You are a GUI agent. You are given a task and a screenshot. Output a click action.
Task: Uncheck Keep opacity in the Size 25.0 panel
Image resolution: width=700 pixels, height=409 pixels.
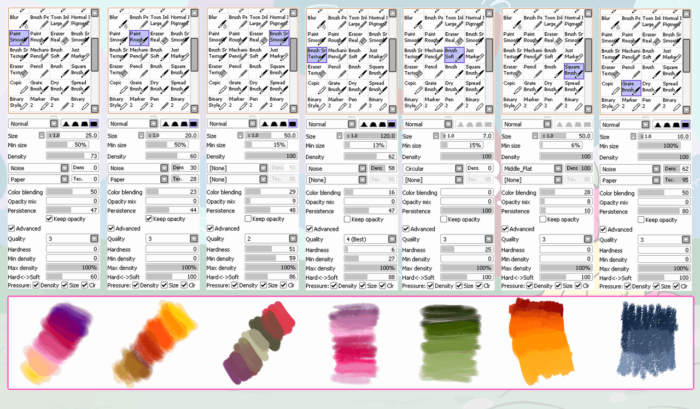(x=49, y=219)
